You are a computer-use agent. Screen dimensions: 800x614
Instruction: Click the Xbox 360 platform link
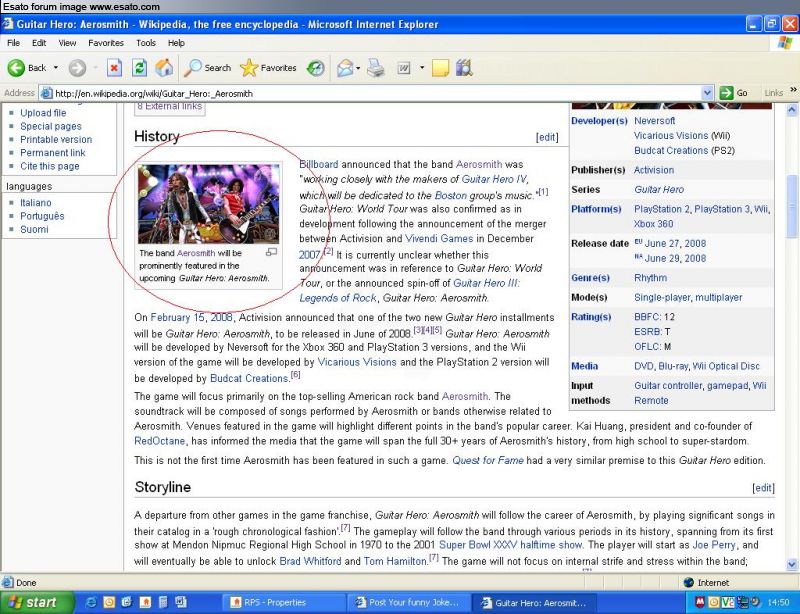point(653,224)
